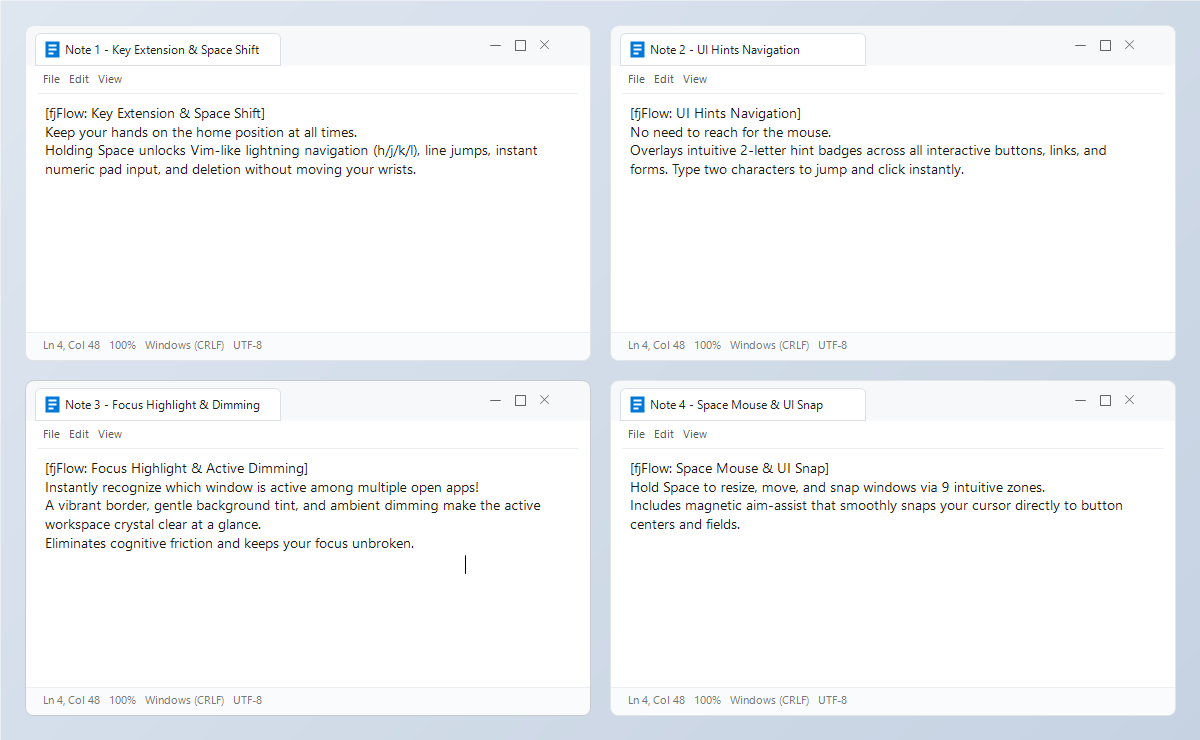Click the document icon in the Note 1 tab
Image resolution: width=1200 pixels, height=740 pixels.
coord(53,50)
